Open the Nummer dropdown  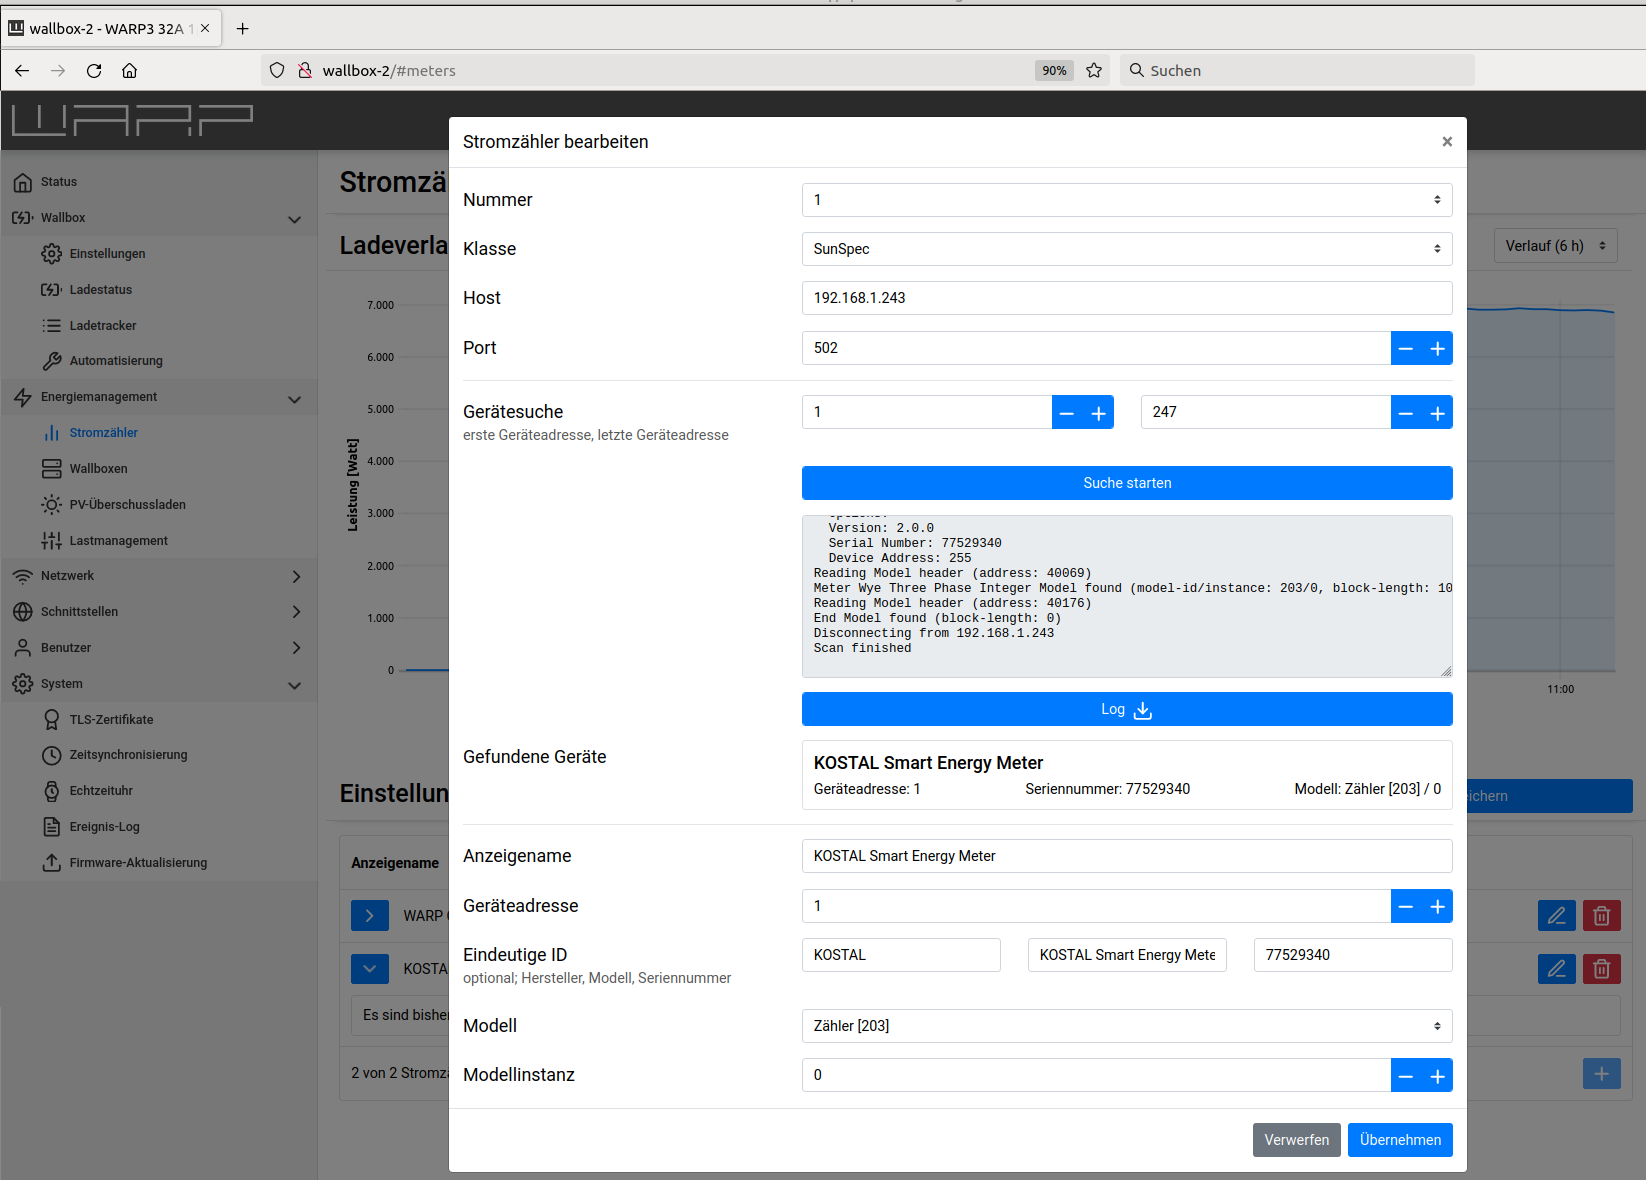click(1127, 200)
